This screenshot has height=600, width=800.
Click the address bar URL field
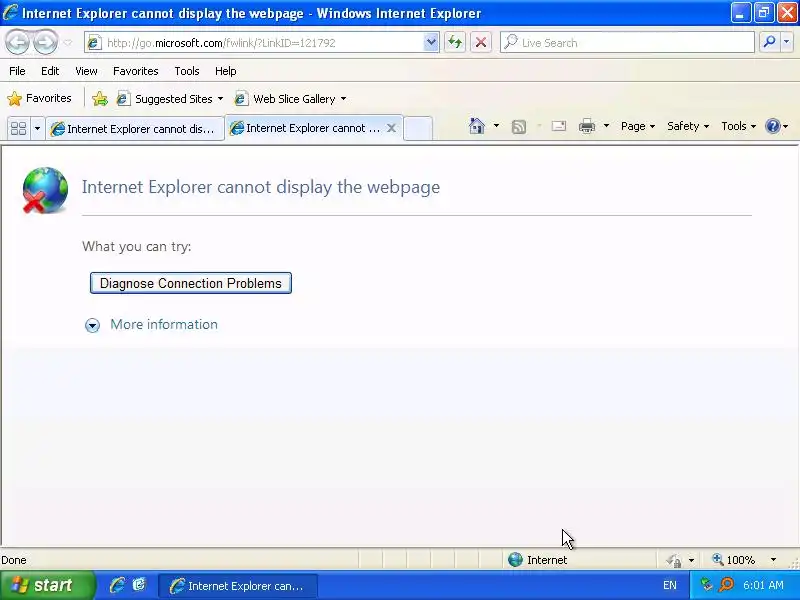(x=255, y=43)
